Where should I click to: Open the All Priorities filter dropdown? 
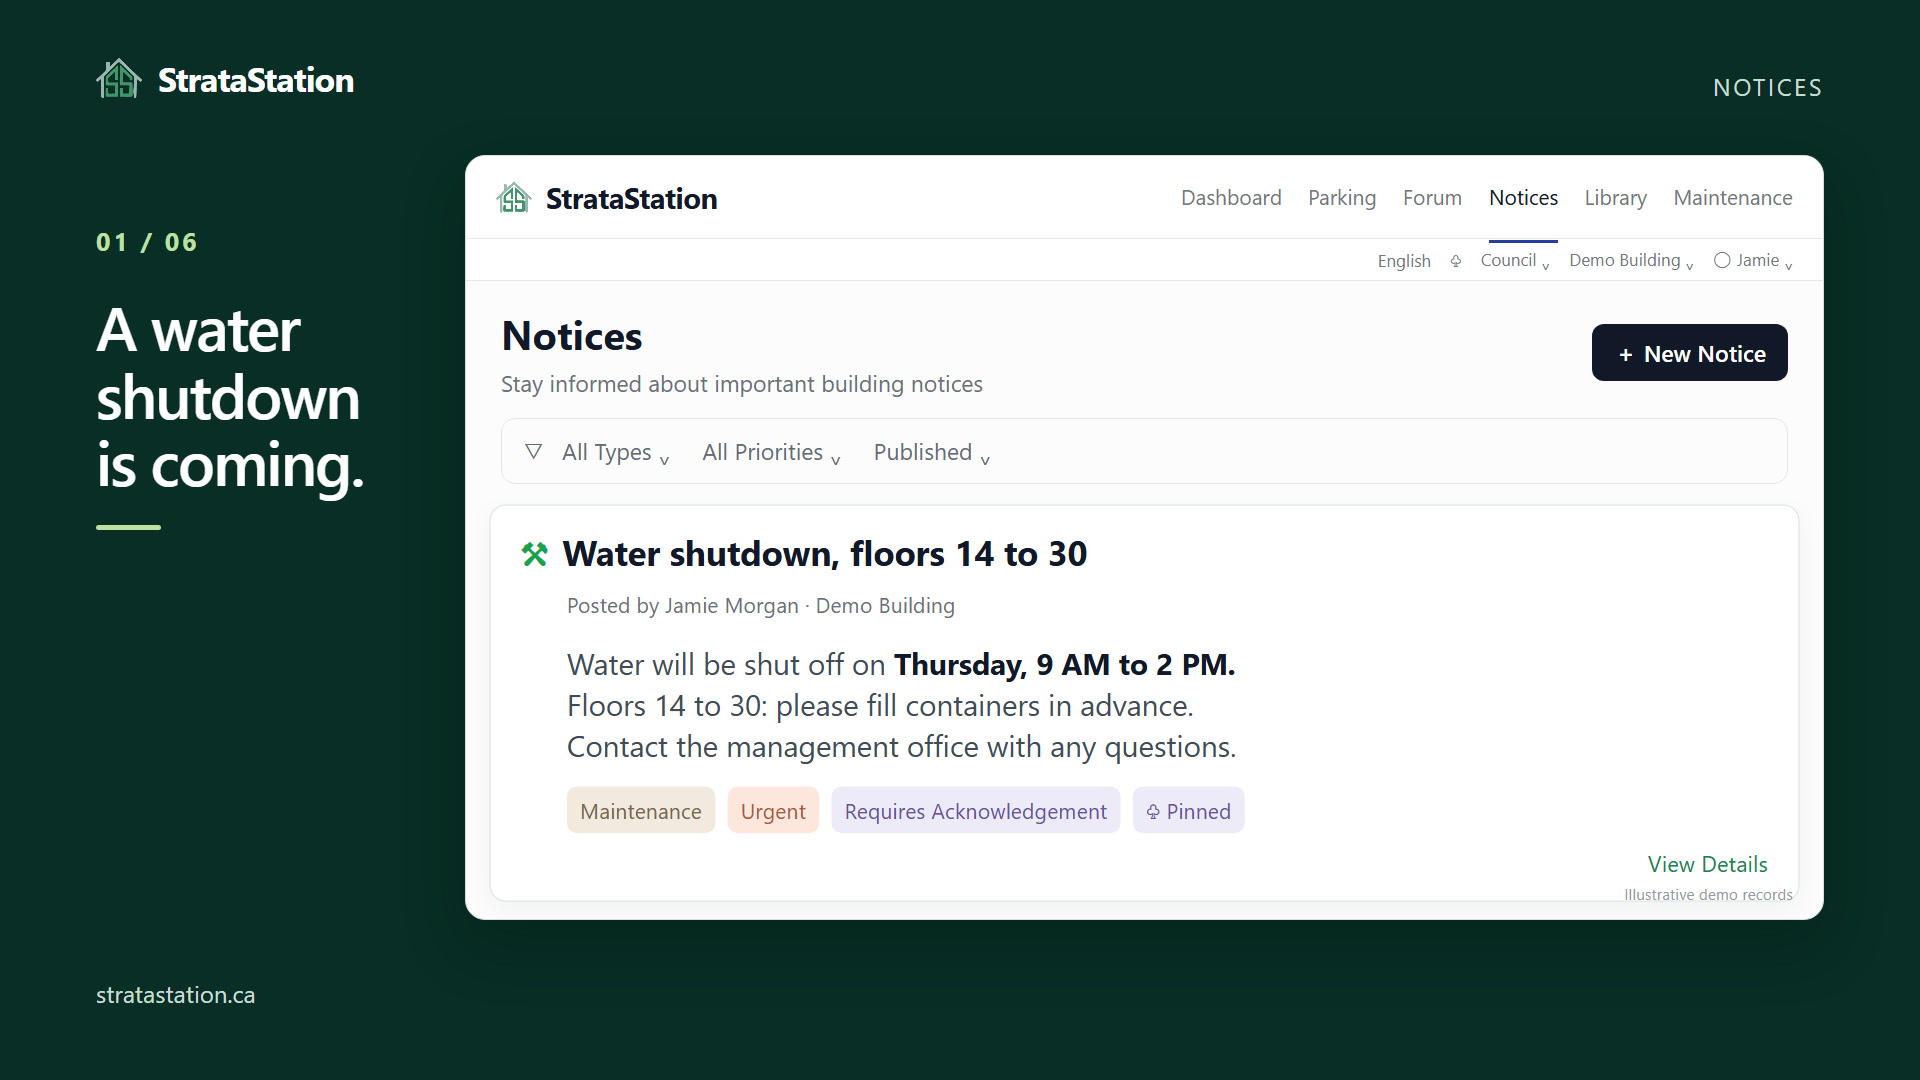pyautogui.click(x=771, y=453)
